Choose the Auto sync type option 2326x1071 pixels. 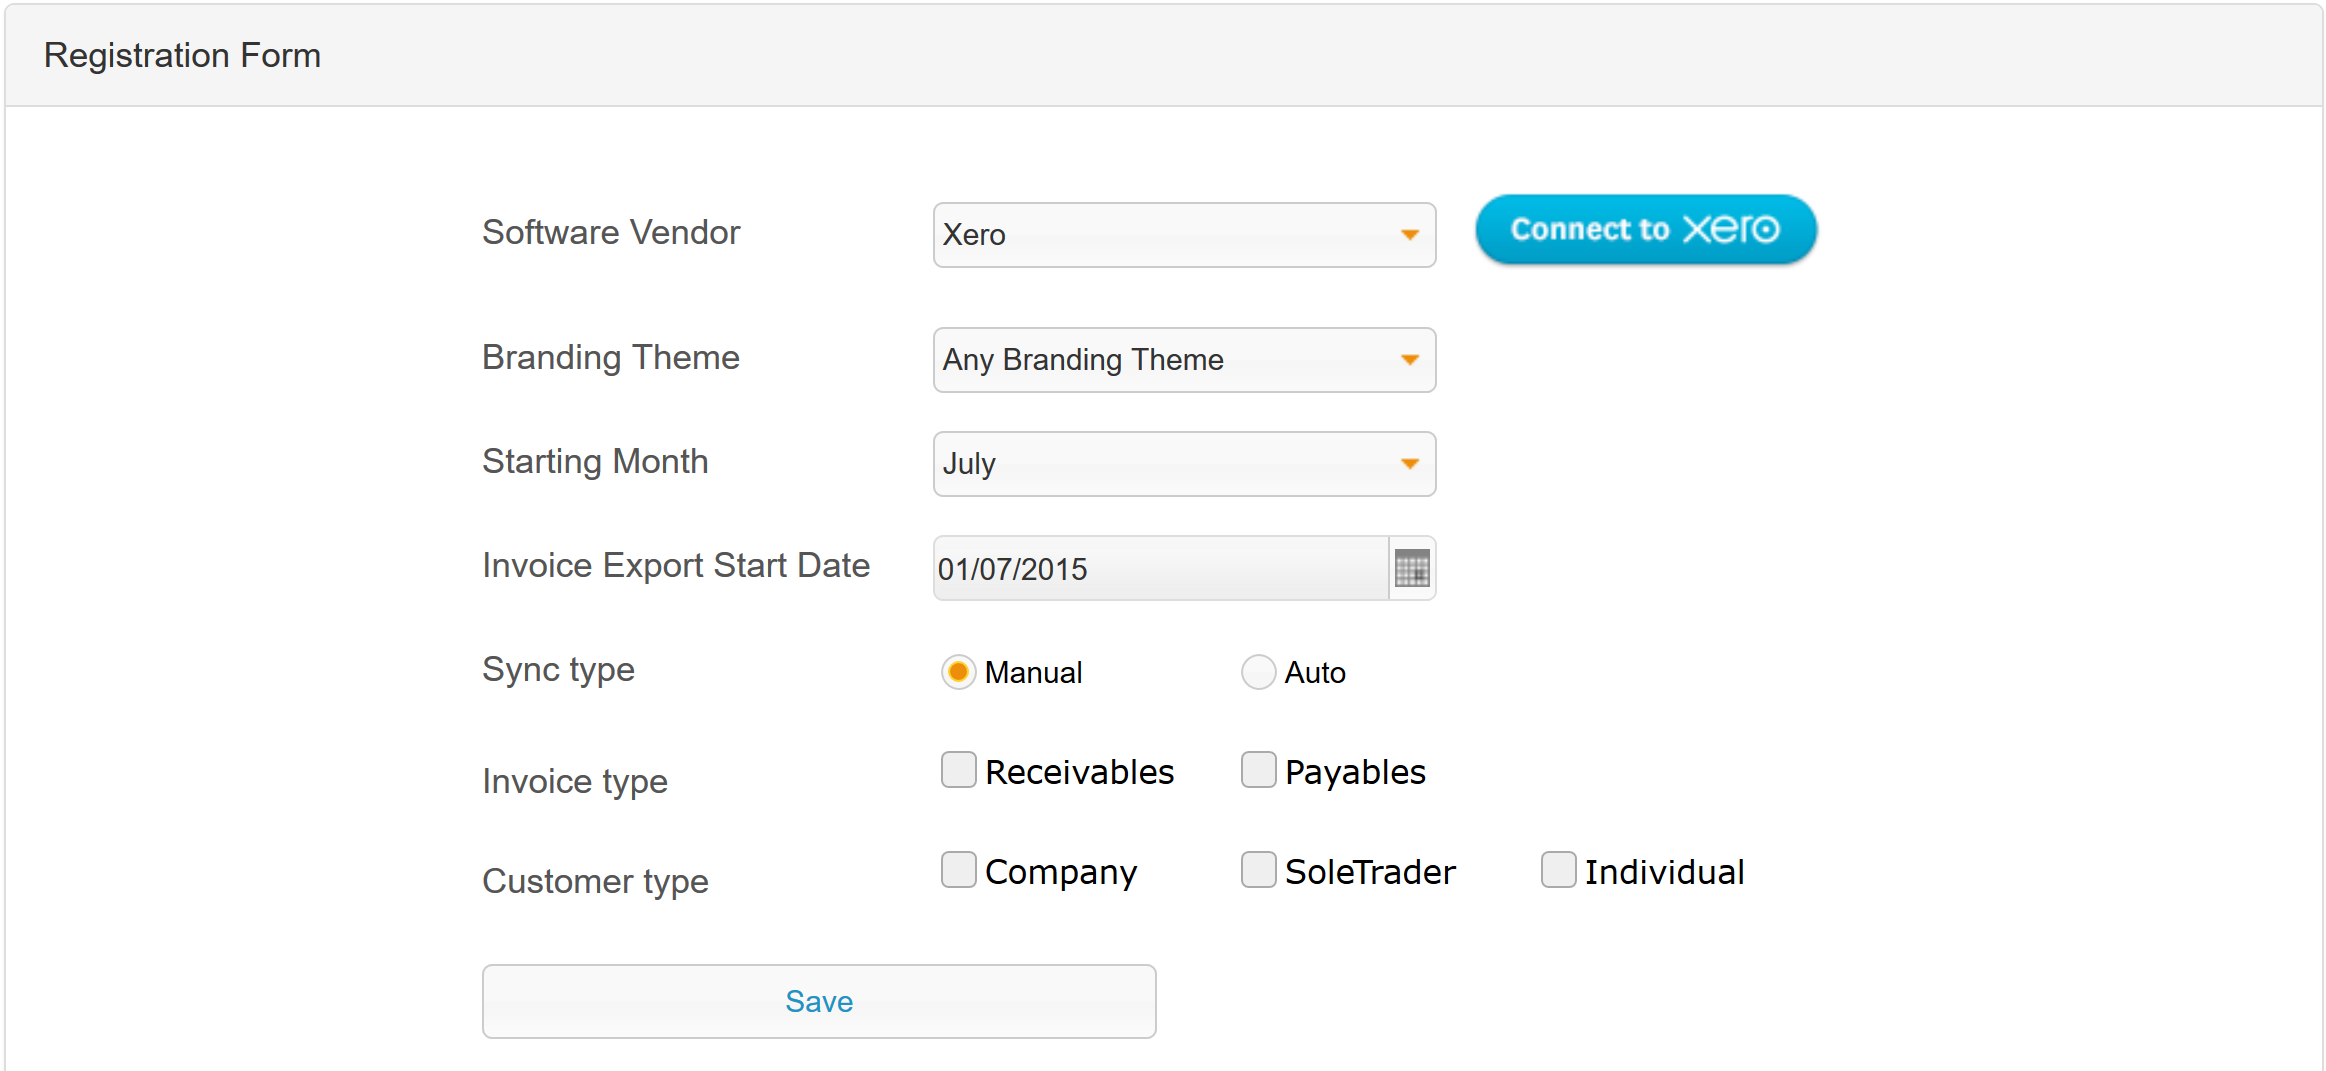click(x=1258, y=672)
